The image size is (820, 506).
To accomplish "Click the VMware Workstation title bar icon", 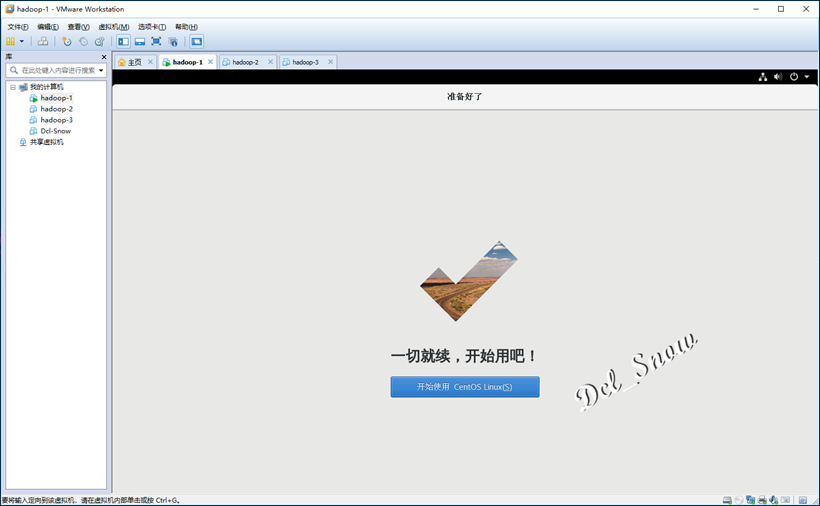I will 9,9.
